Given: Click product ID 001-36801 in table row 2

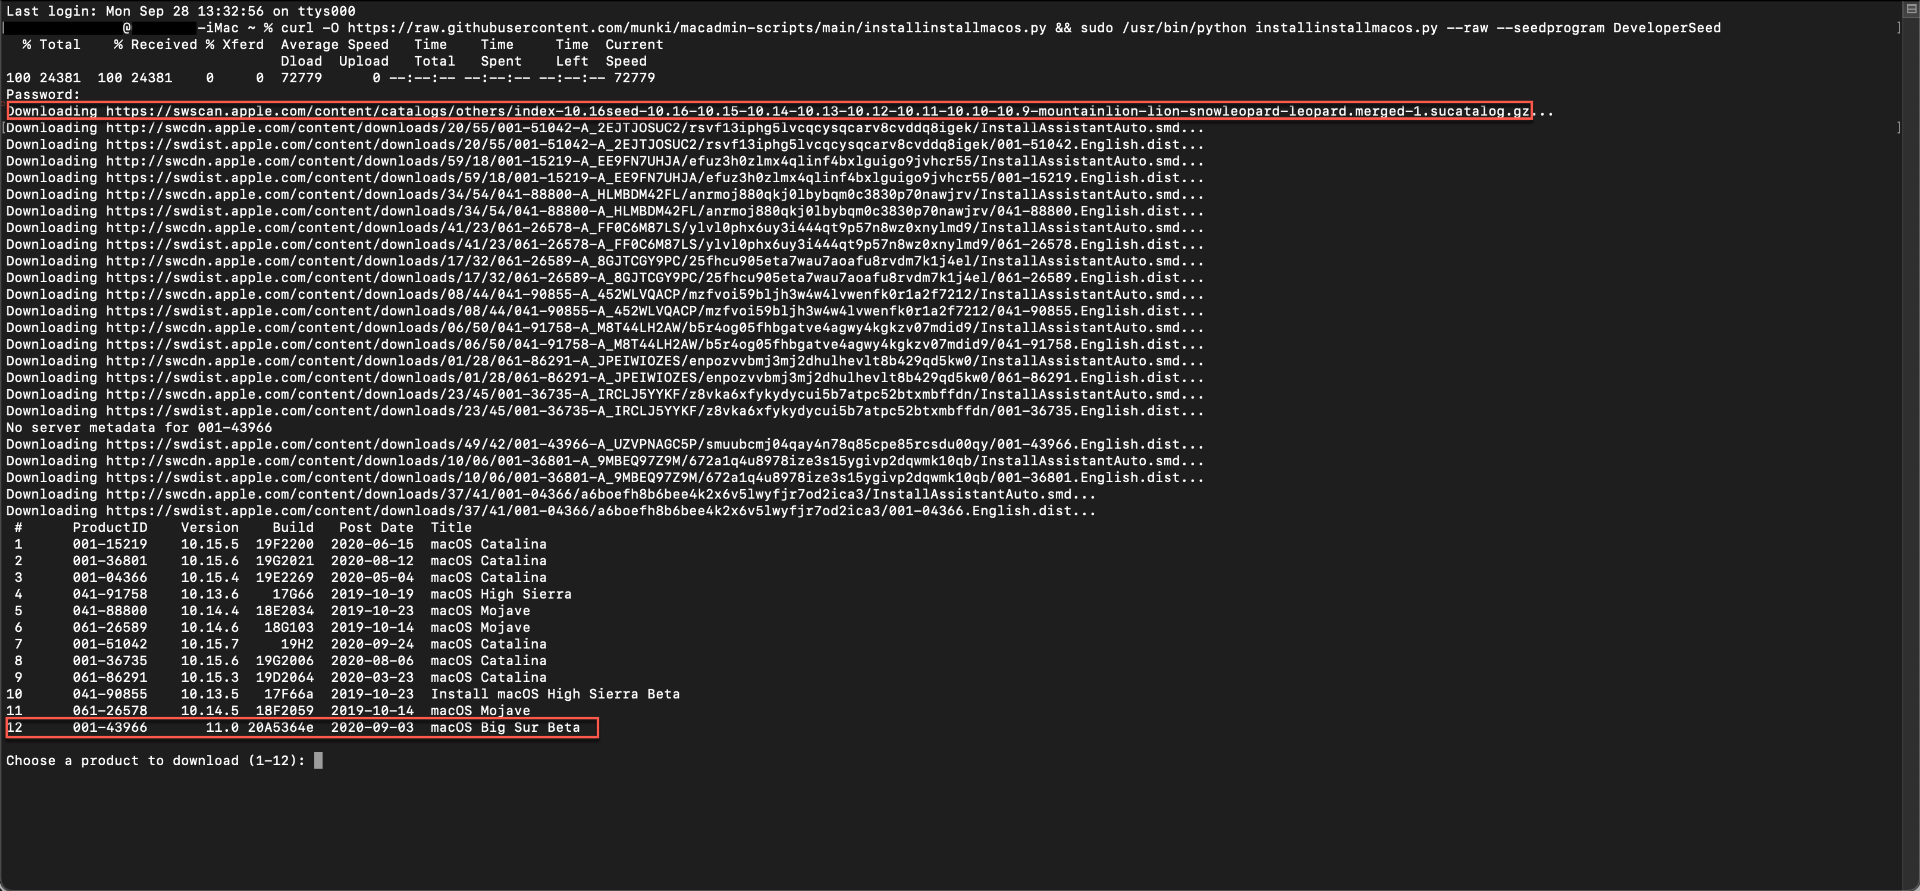Looking at the screenshot, I should tap(110, 561).
